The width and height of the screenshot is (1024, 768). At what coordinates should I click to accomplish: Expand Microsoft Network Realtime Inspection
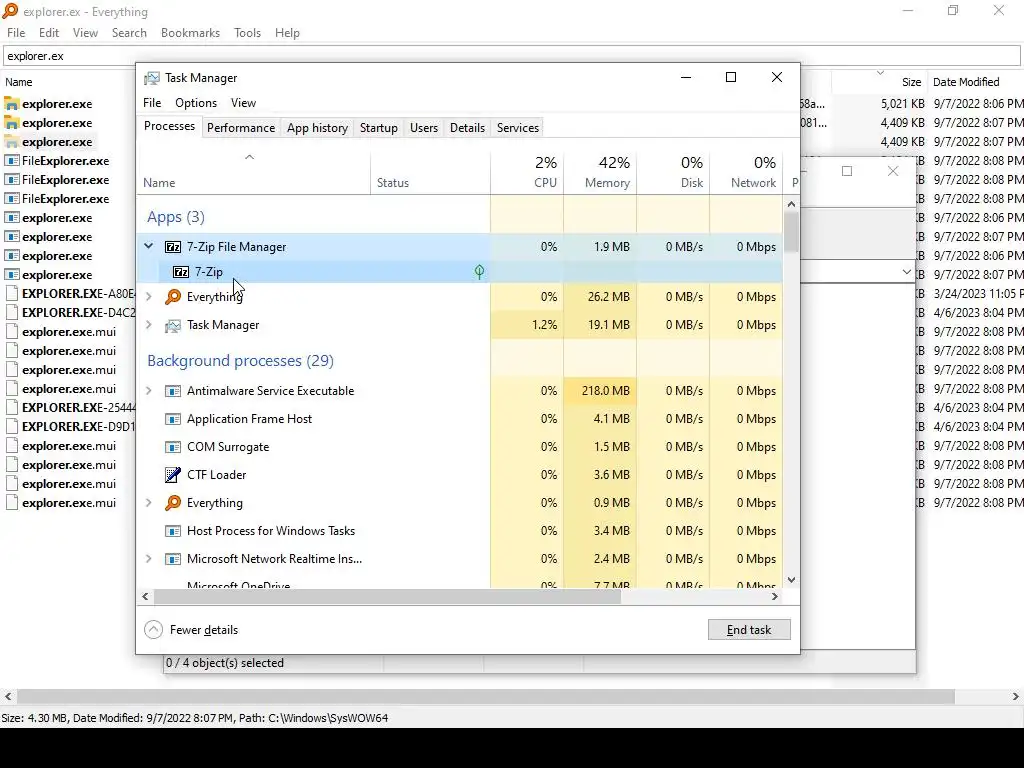[148, 559]
